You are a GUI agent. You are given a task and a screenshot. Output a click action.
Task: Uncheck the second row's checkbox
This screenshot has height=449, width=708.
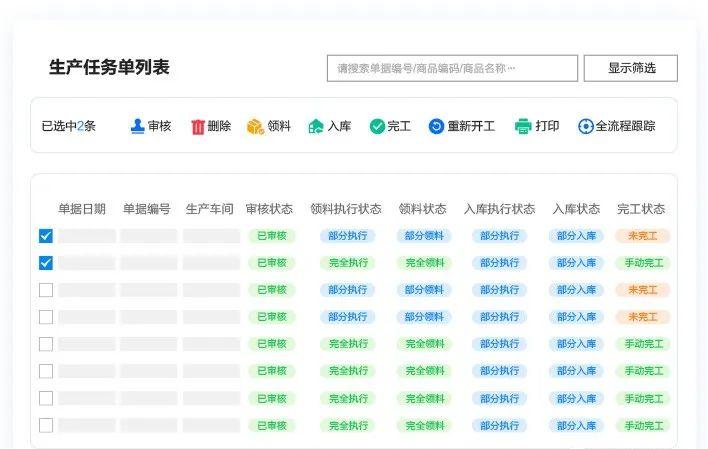[x=46, y=263]
